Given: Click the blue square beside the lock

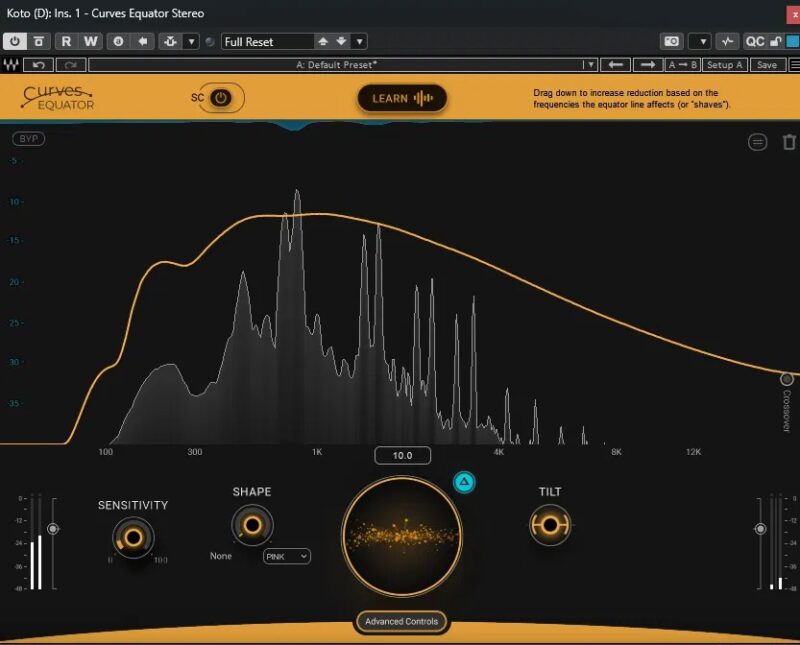Looking at the screenshot, I should pyautogui.click(x=793, y=41).
